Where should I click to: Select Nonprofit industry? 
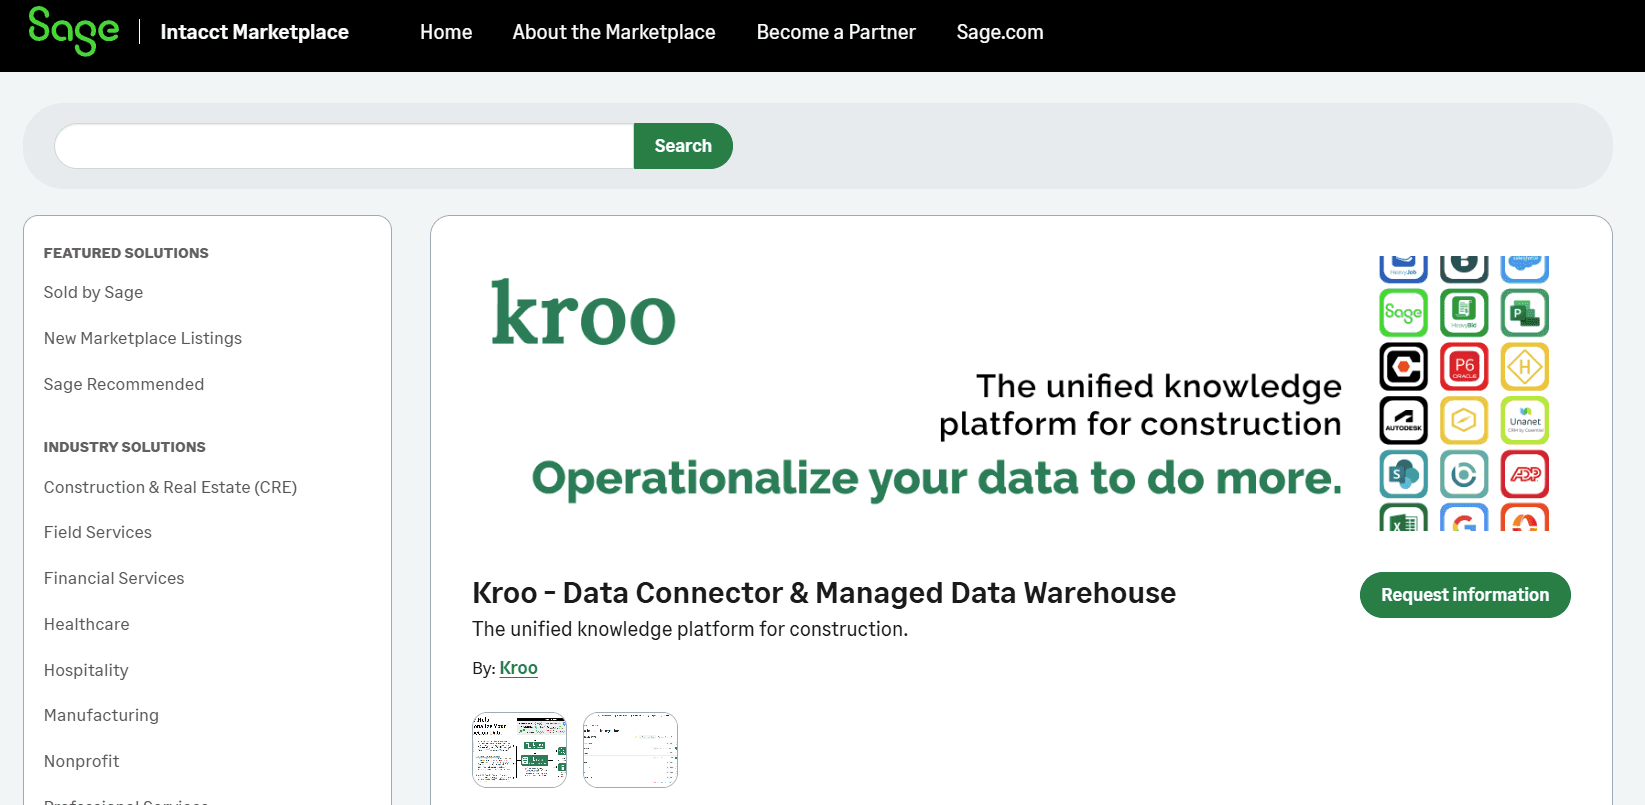click(82, 761)
